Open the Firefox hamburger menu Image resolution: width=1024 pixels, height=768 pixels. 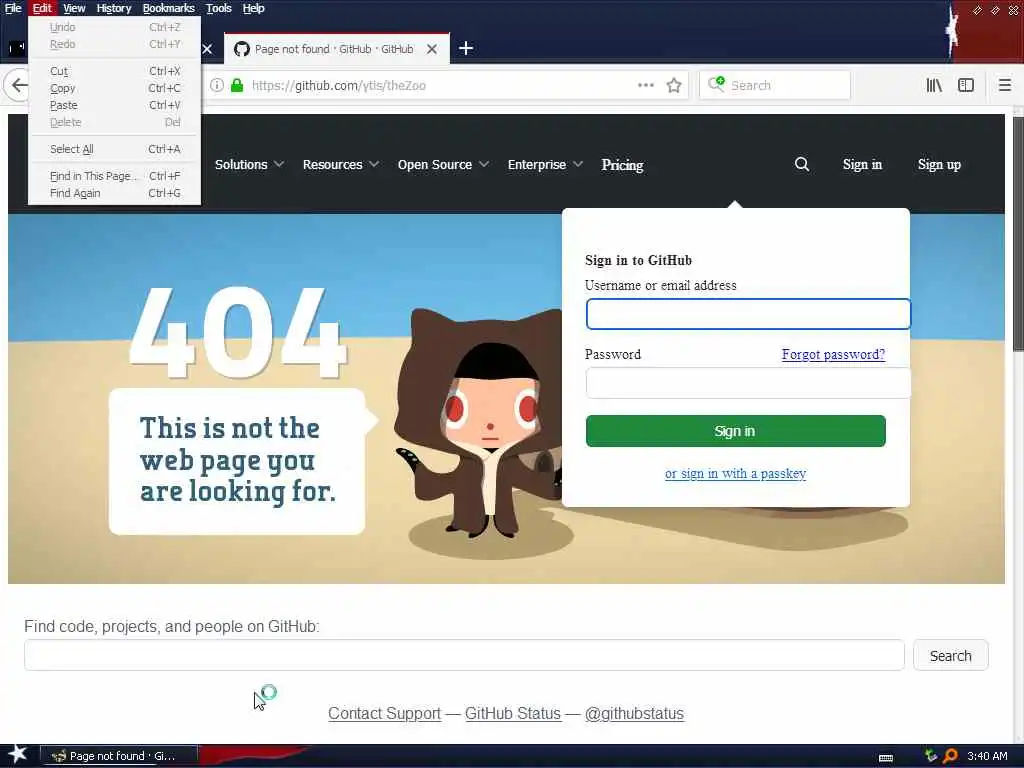coord(1004,85)
